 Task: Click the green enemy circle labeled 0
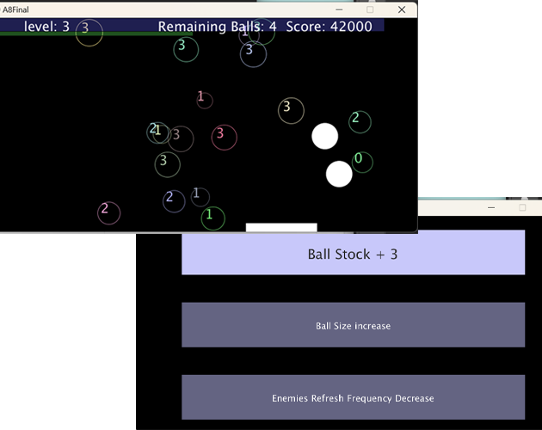[x=362, y=162]
